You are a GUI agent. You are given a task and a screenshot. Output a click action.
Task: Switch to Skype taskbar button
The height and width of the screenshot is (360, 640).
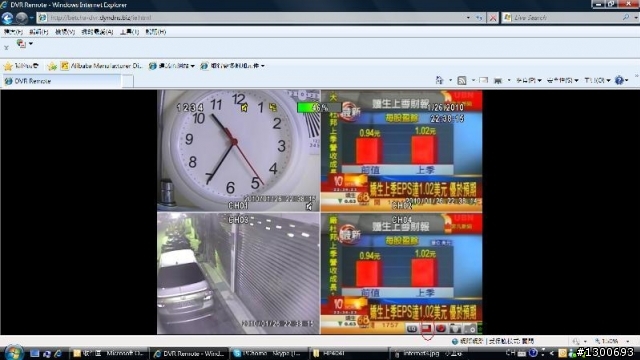(269, 353)
